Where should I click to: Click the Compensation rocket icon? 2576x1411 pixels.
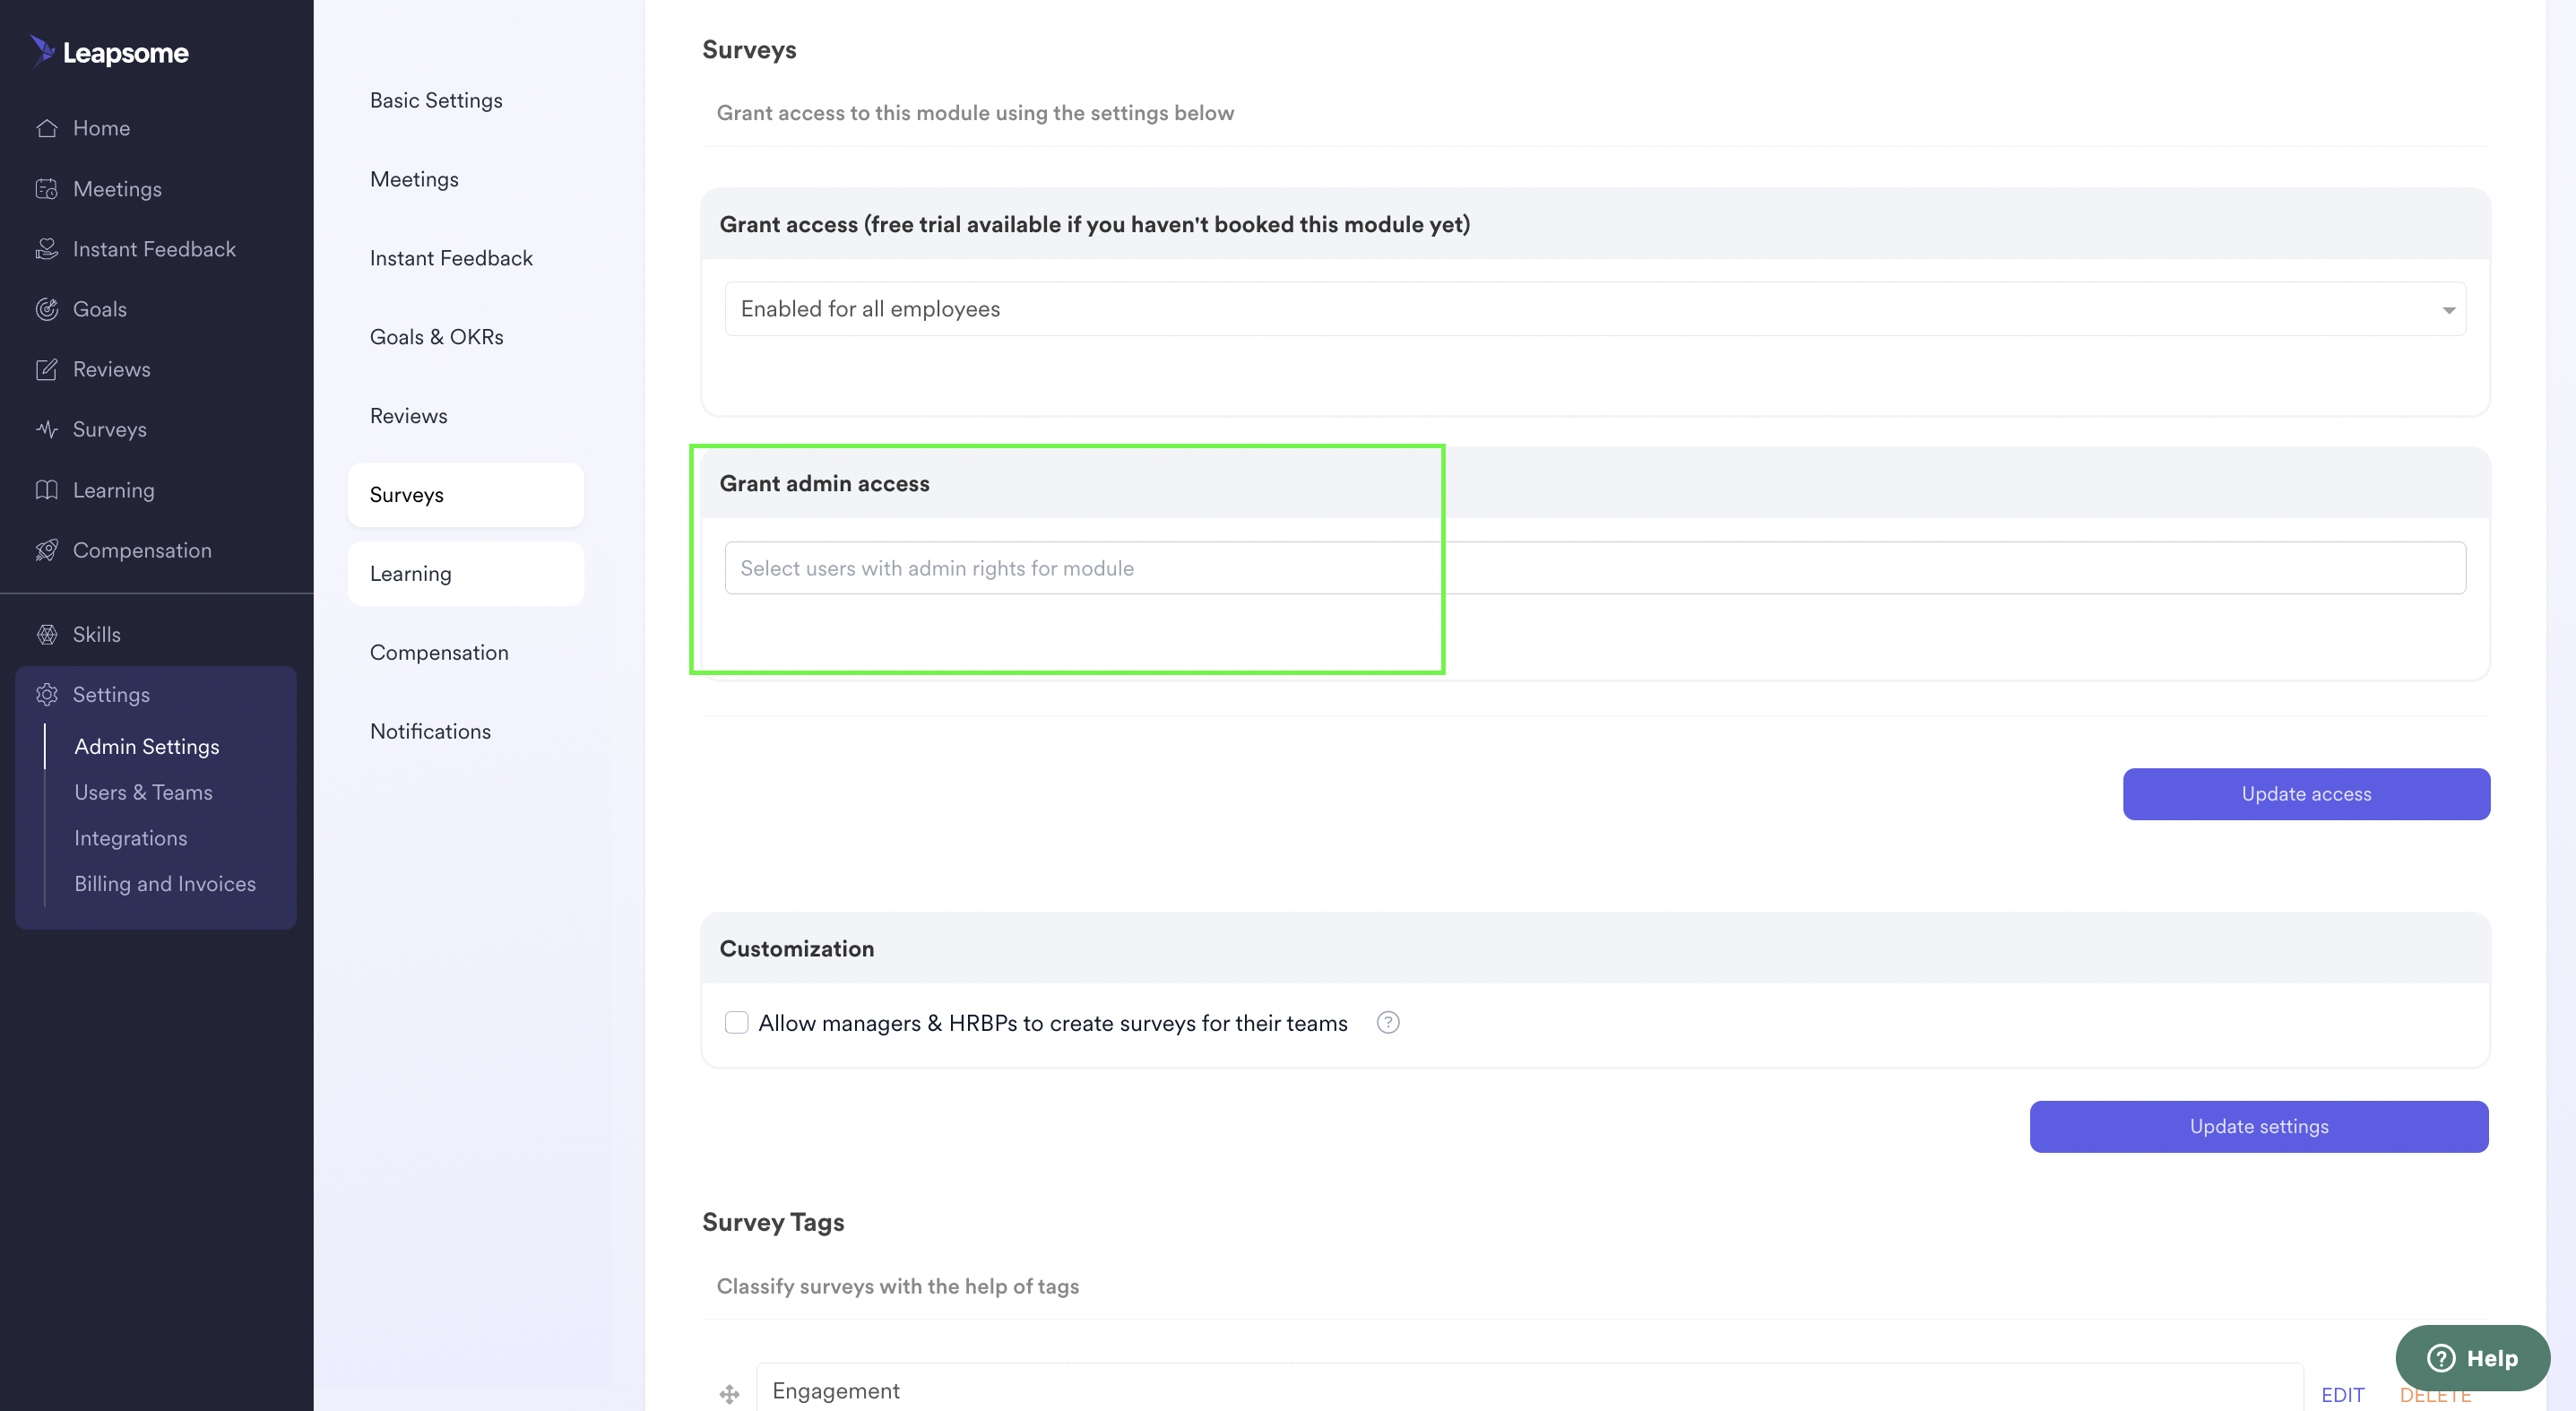pos(47,550)
